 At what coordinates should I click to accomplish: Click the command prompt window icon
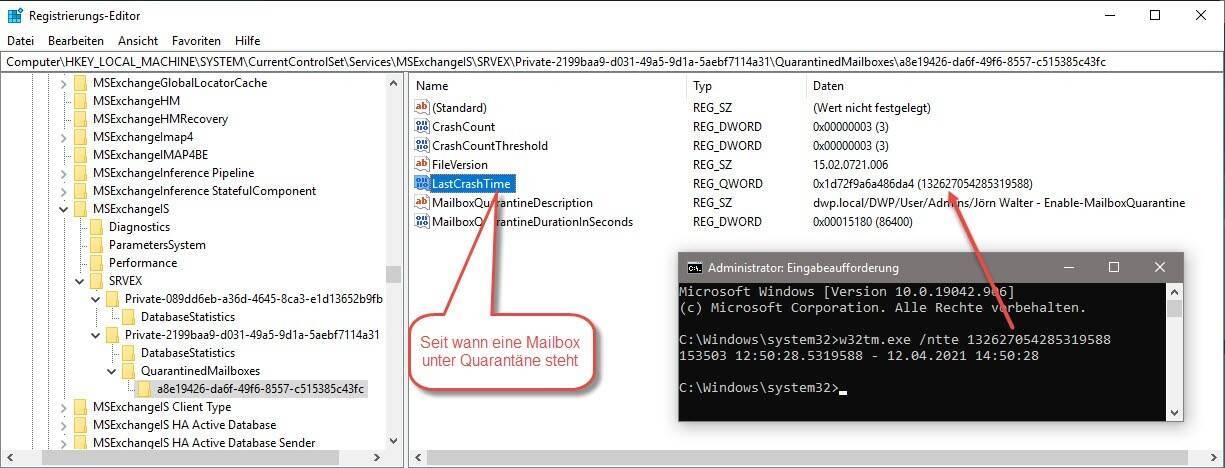tap(694, 268)
